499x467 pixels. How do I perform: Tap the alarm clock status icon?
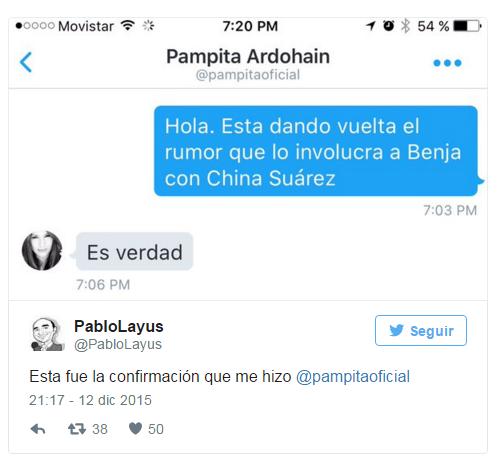(388, 26)
